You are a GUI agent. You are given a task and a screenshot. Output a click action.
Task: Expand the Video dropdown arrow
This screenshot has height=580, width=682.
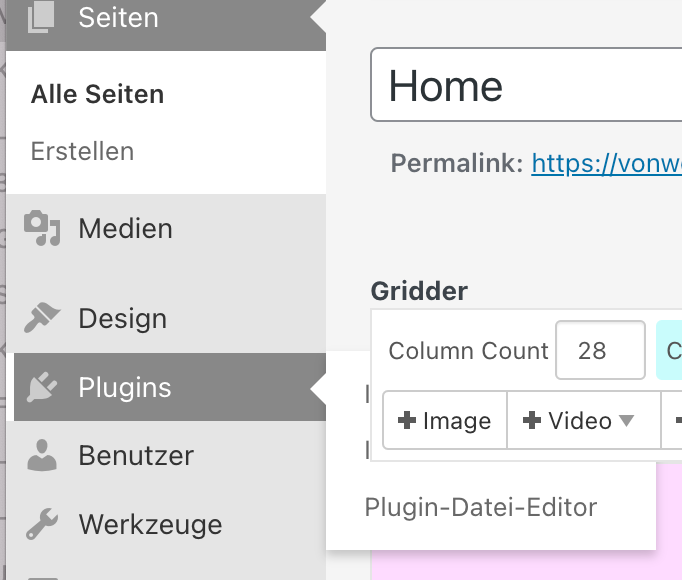[x=627, y=421]
